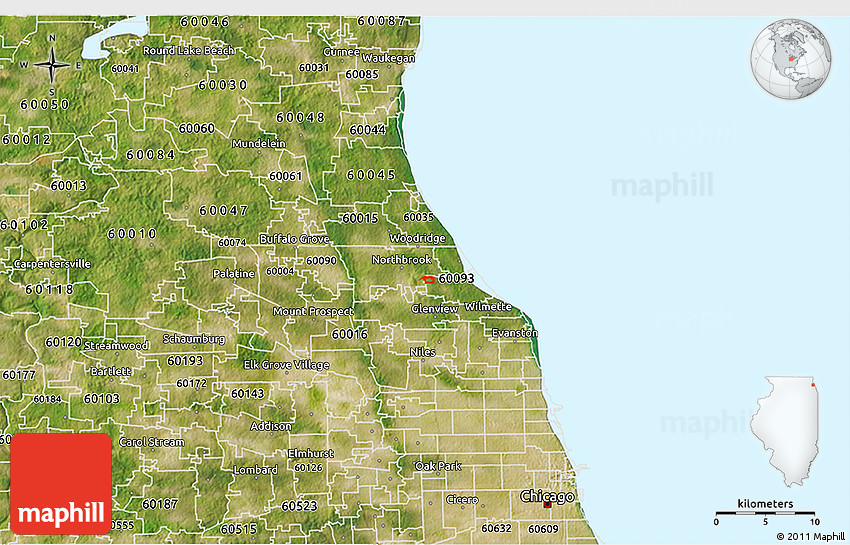Click the kilometers scale bar
Viewport: 850px width, 545px height.
[x=765, y=513]
